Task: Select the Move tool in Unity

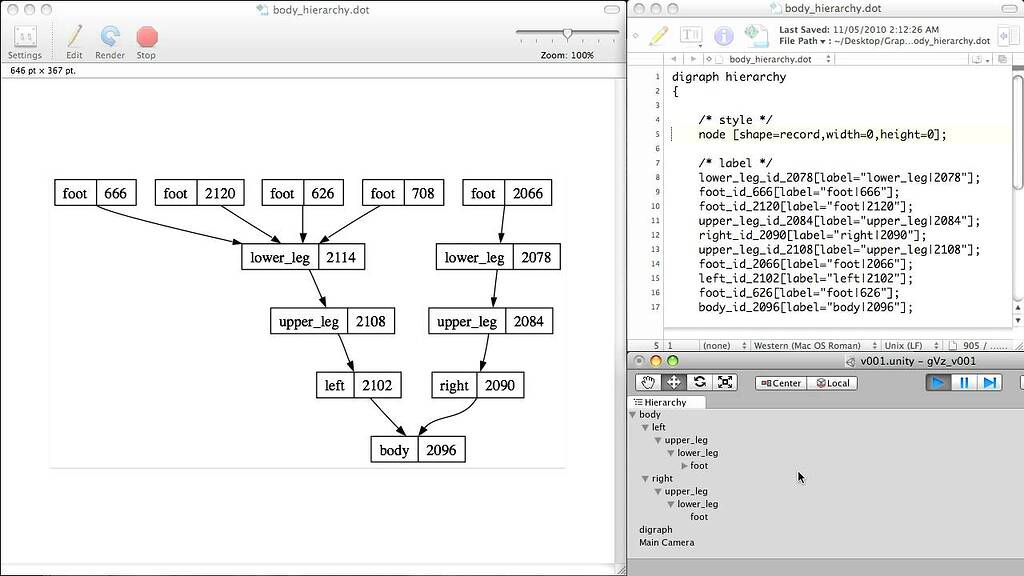Action: [673, 381]
